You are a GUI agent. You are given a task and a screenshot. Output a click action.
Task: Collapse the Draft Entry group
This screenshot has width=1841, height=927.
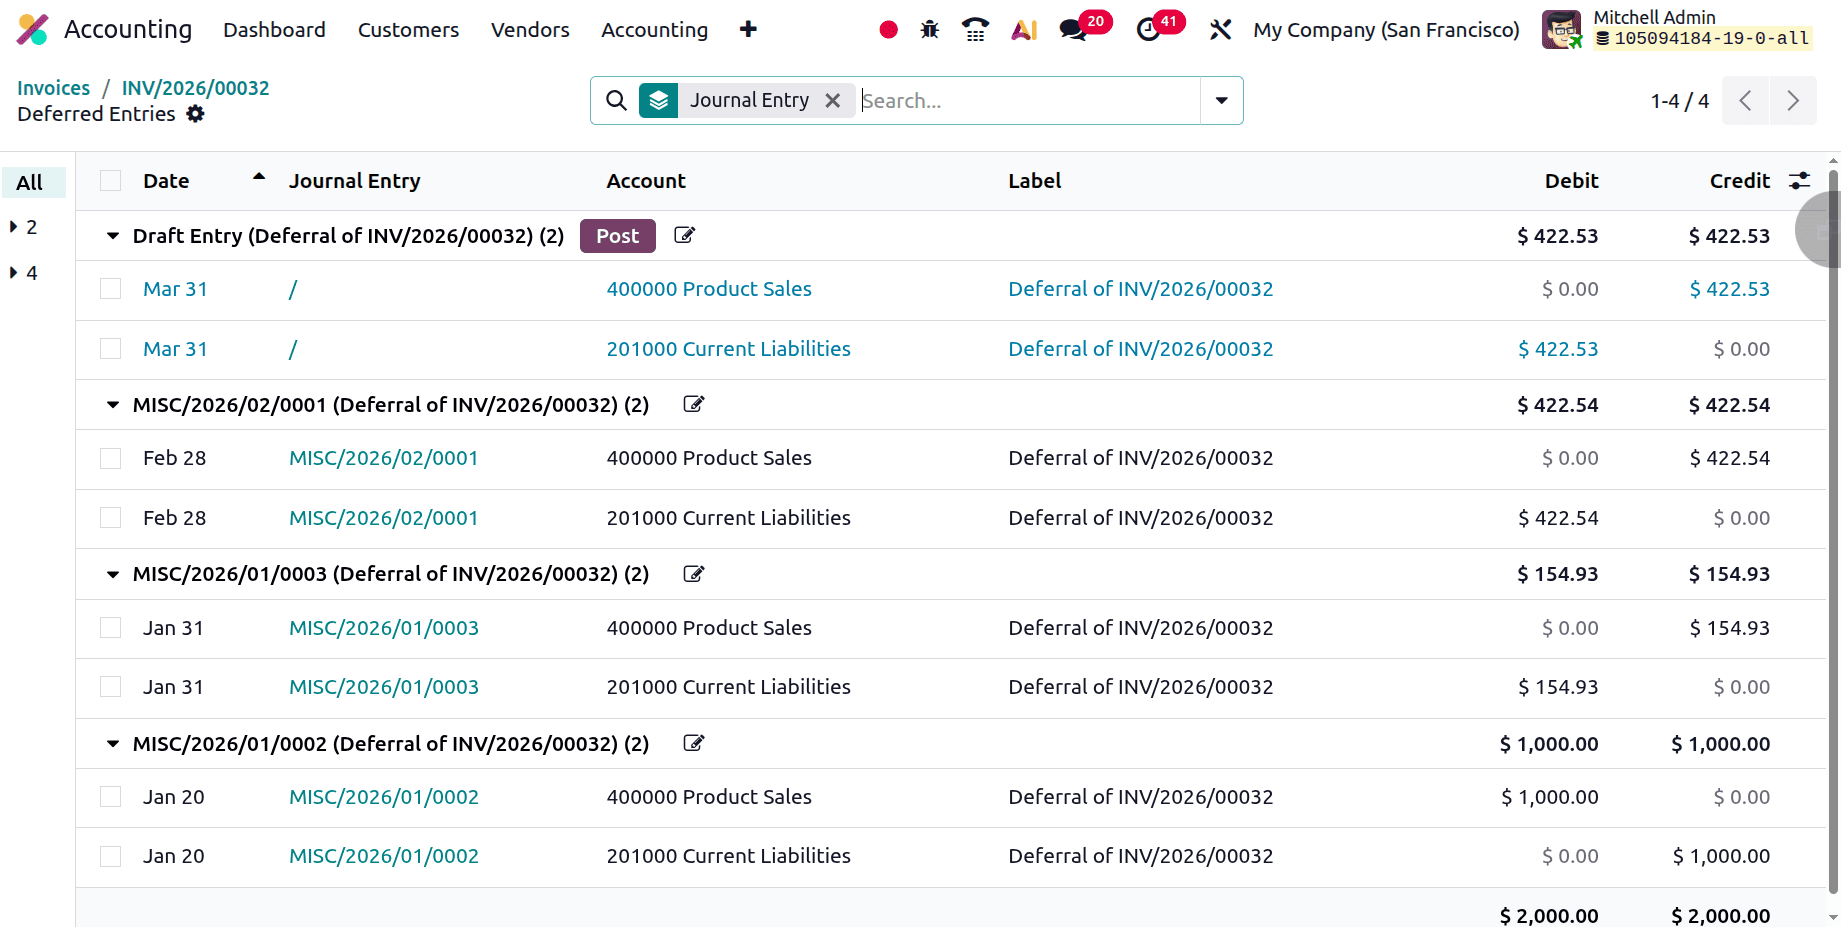tap(111, 235)
